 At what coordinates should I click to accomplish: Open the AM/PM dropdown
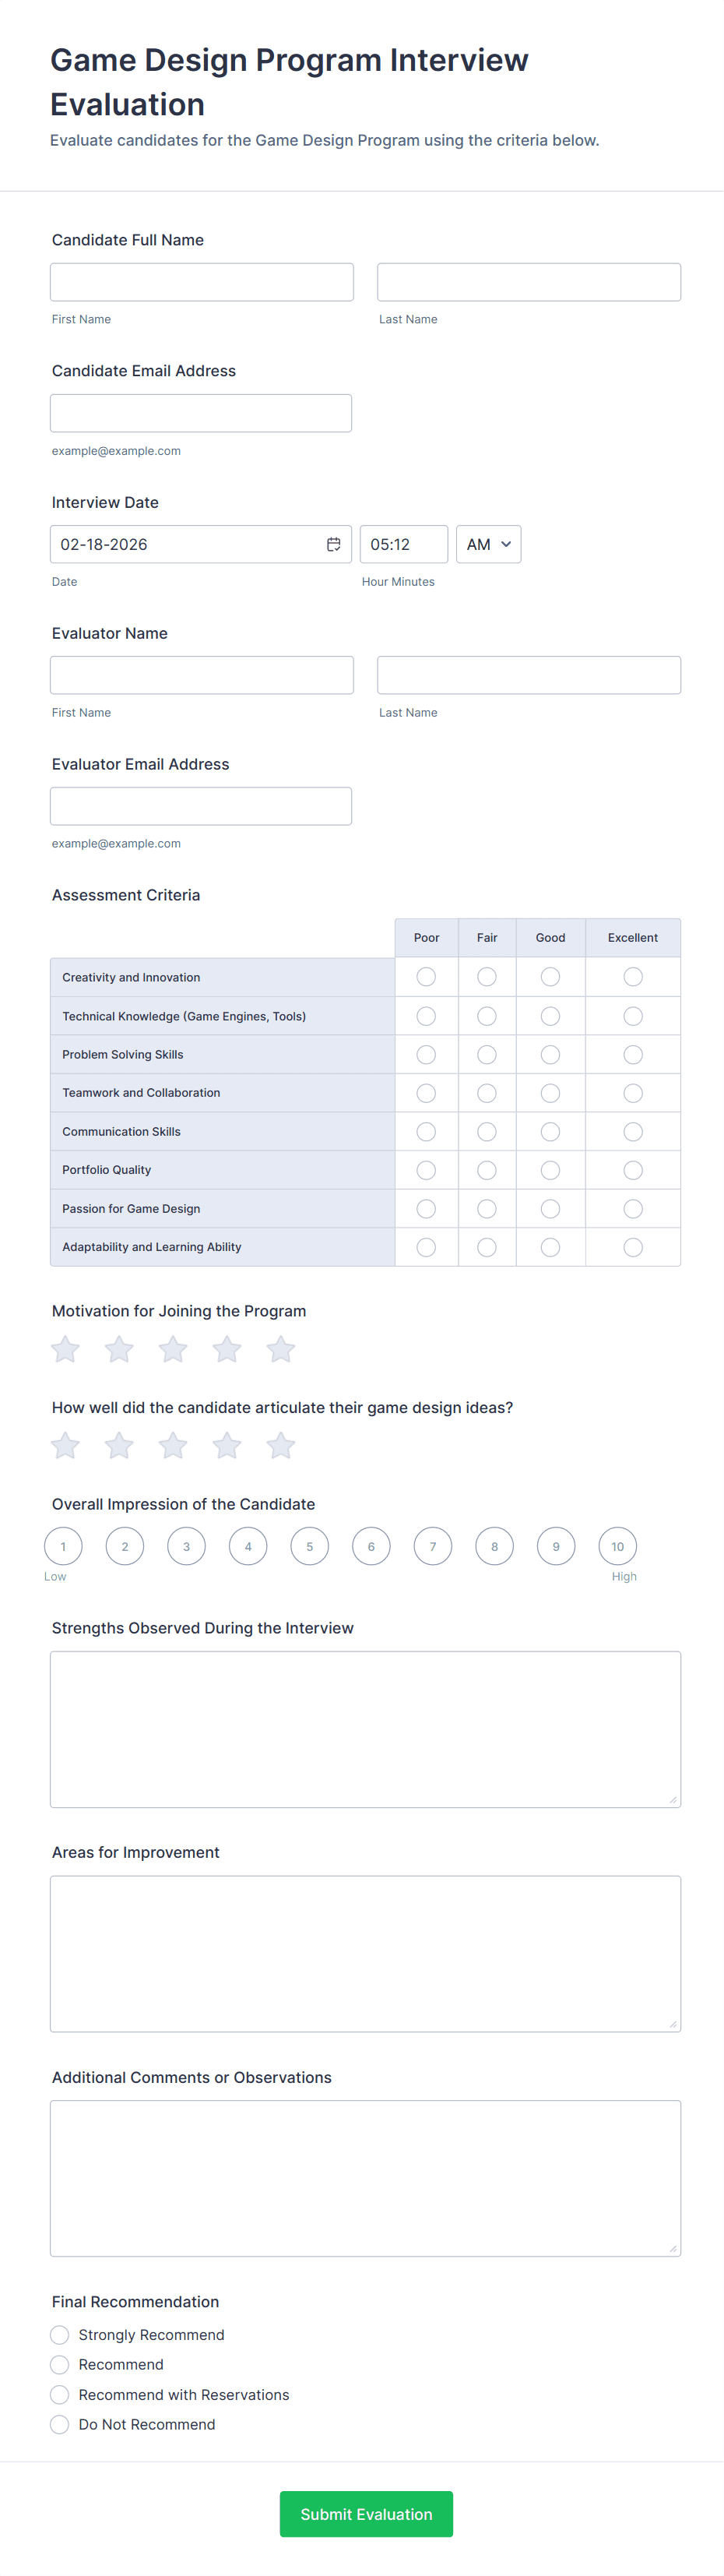coord(488,544)
